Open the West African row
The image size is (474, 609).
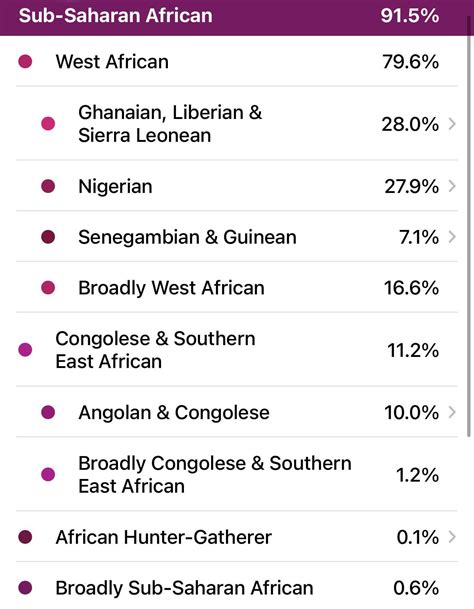pyautogui.click(x=237, y=61)
